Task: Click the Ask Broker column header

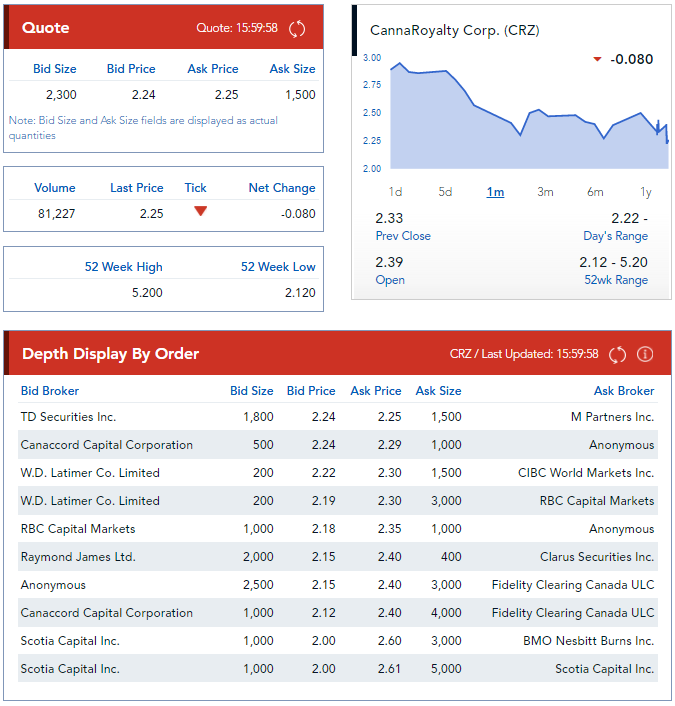Action: 624,391
